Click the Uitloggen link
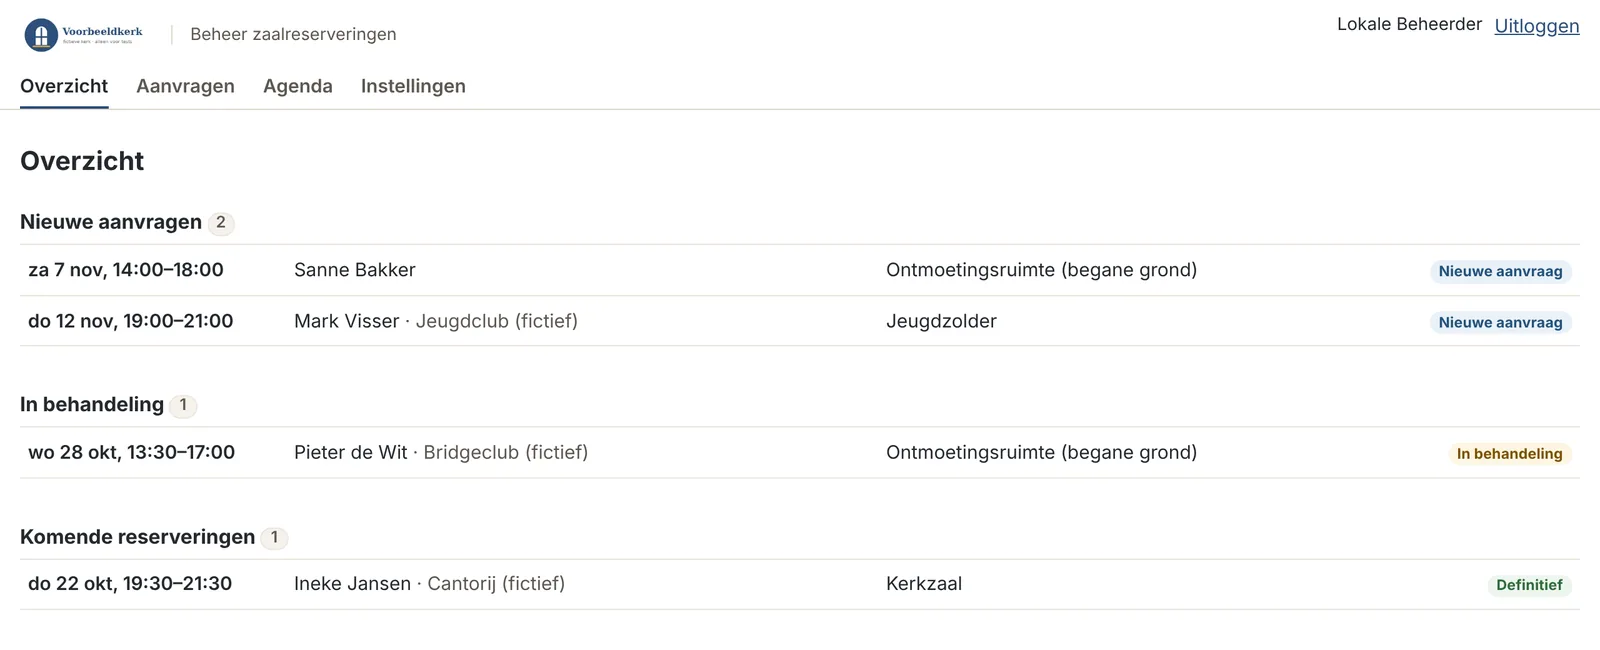The image size is (1600, 650). point(1537,26)
